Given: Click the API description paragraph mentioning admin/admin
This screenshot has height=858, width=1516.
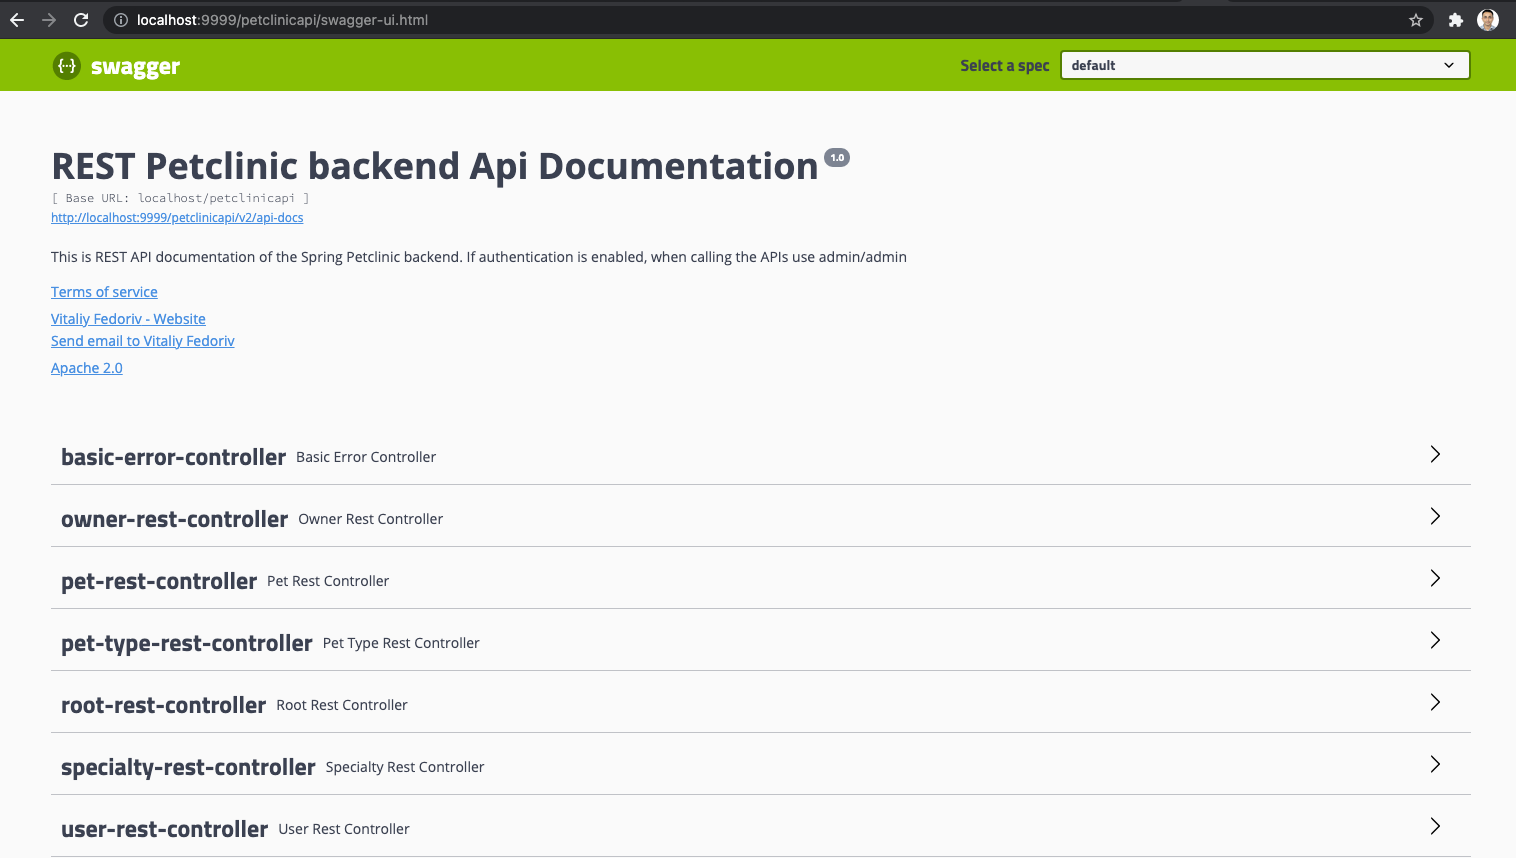Looking at the screenshot, I should pyautogui.click(x=479, y=257).
